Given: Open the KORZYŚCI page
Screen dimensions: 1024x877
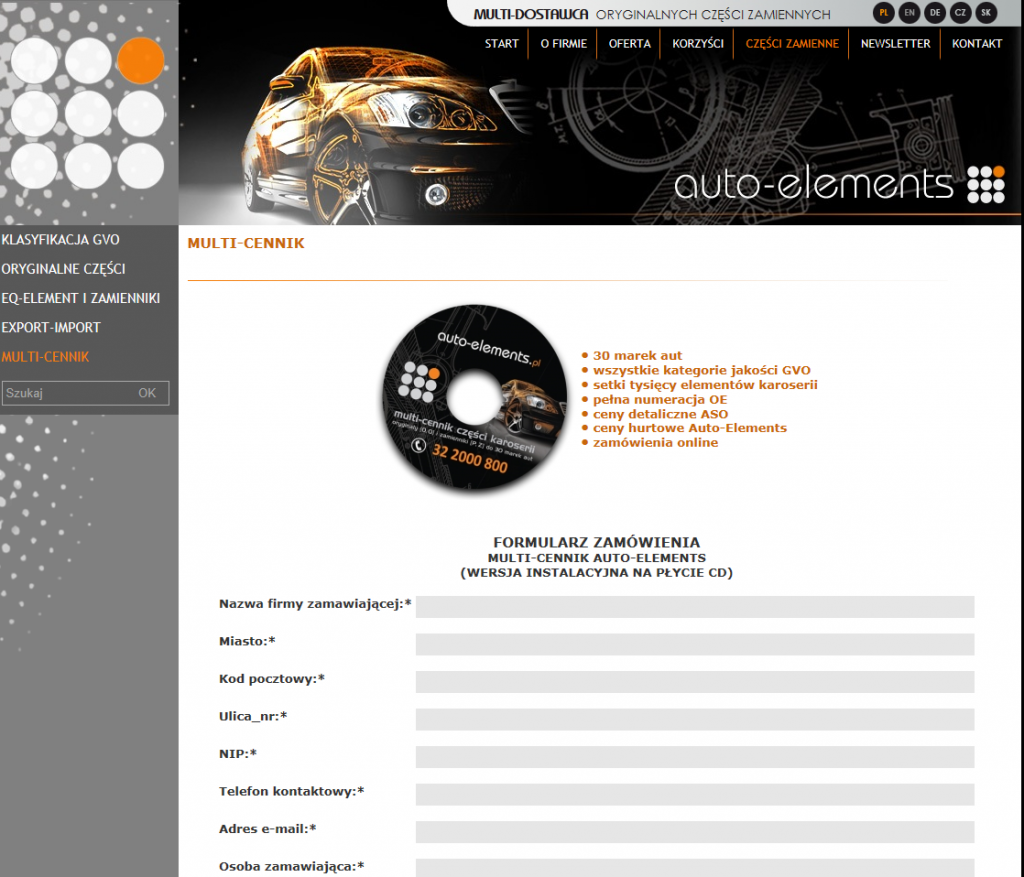Looking at the screenshot, I should click(698, 44).
